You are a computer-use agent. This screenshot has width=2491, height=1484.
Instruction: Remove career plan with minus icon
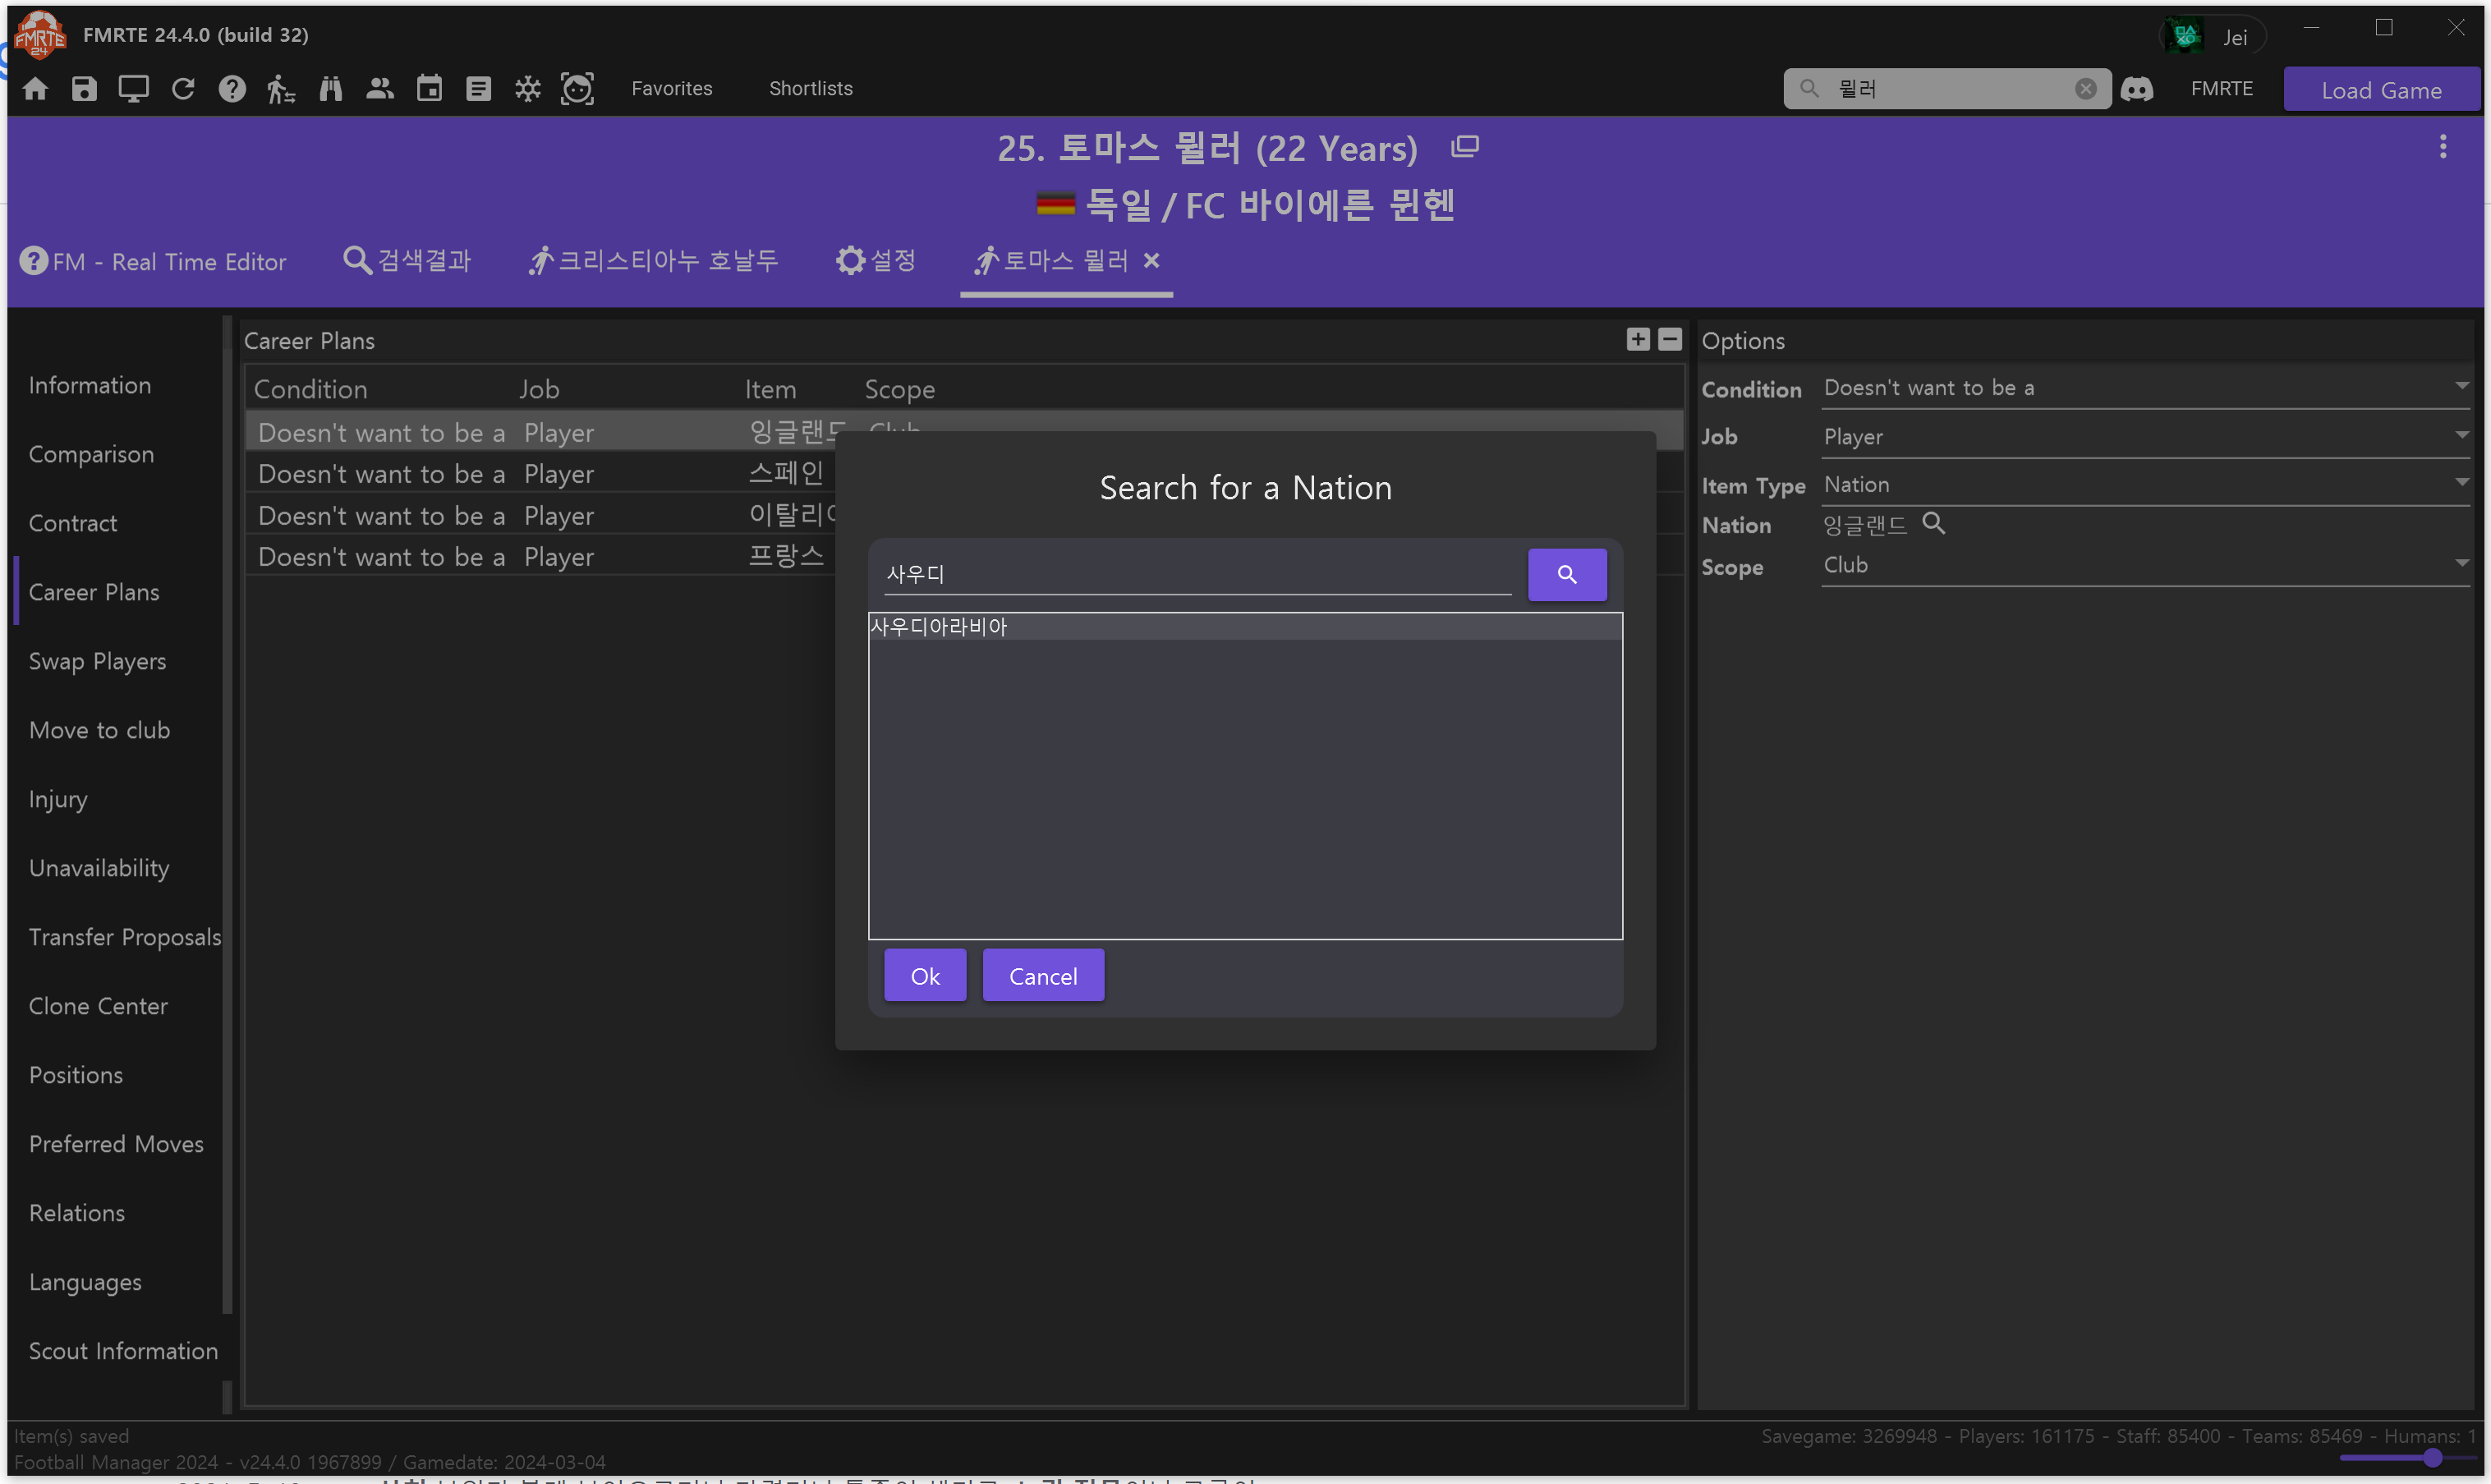point(1669,339)
